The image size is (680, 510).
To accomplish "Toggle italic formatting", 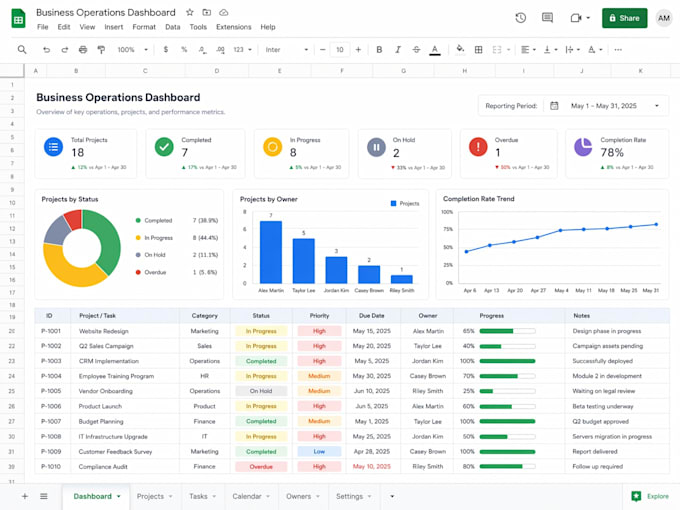I will point(398,49).
